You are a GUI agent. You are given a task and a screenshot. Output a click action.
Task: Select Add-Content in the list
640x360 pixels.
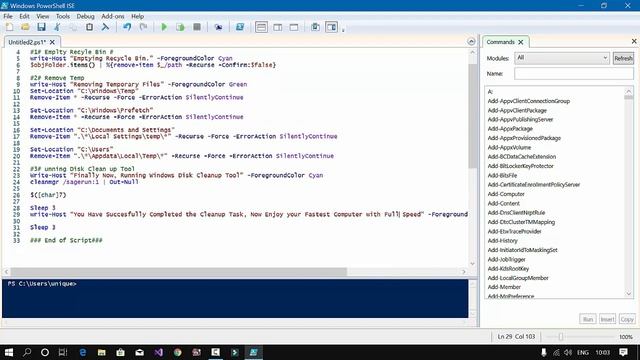point(503,204)
